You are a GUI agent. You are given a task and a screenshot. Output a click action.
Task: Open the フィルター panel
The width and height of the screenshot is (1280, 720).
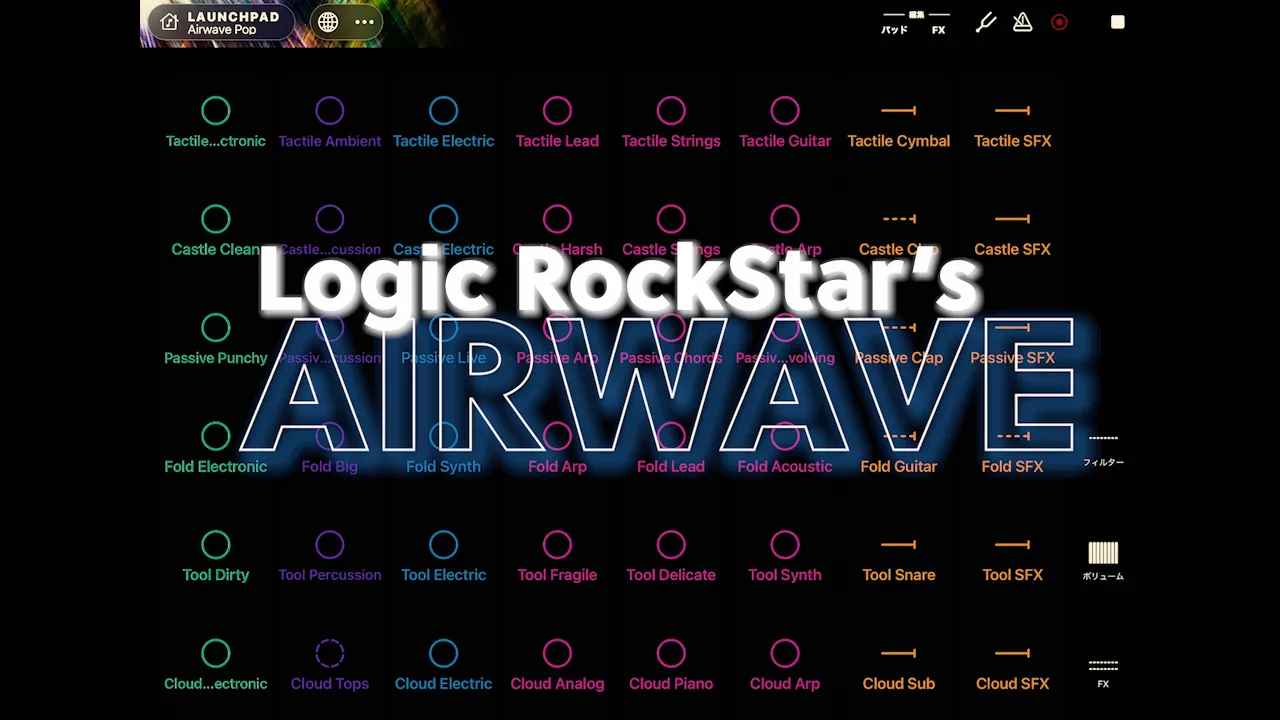coord(1103,450)
